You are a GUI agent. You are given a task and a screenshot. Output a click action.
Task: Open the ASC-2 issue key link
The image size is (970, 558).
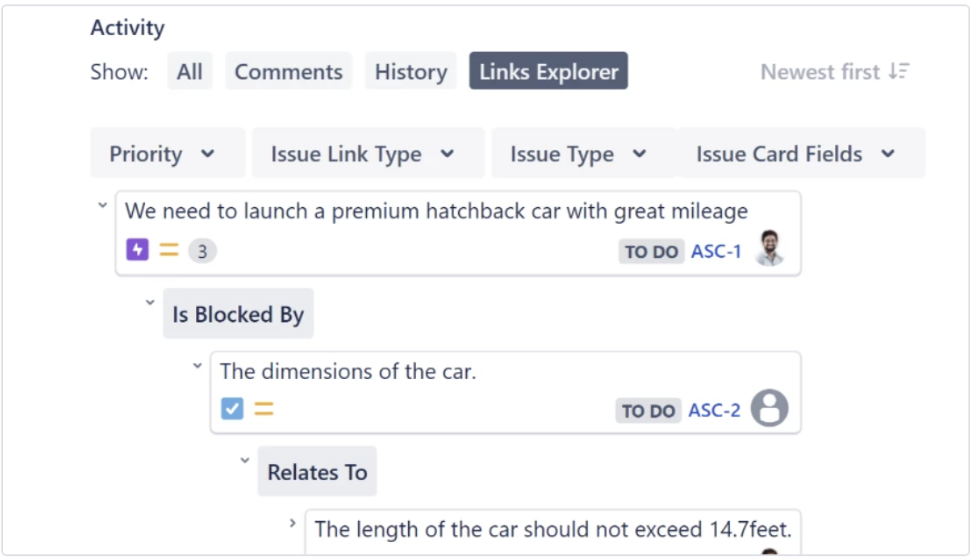(x=715, y=410)
